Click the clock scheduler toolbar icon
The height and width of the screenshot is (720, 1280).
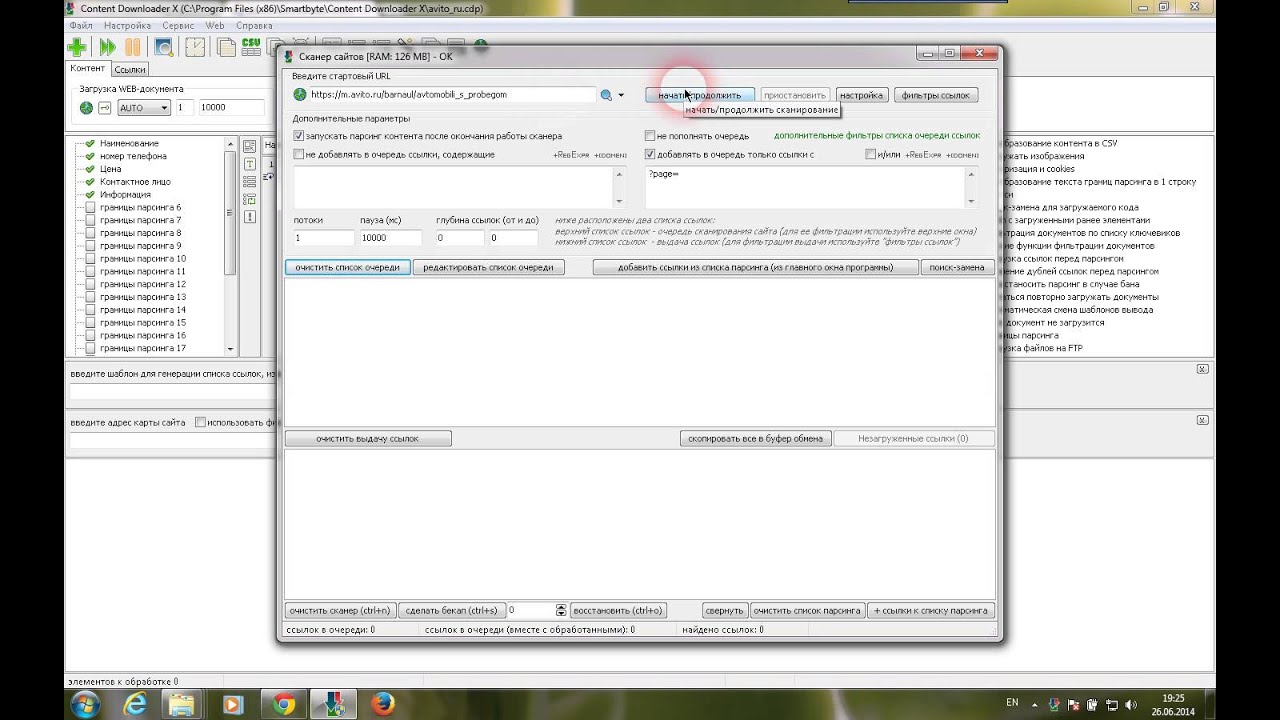pos(194,46)
